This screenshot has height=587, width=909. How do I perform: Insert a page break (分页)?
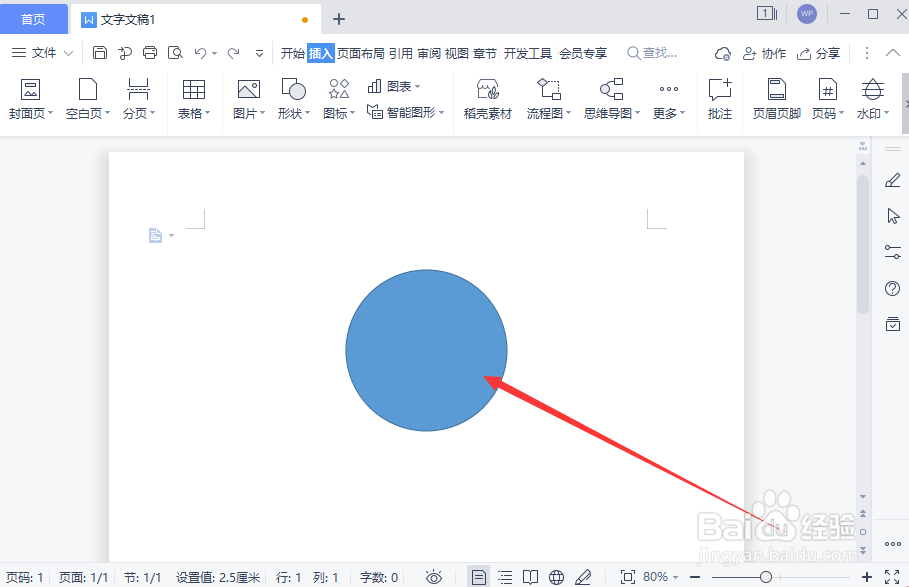(x=139, y=99)
